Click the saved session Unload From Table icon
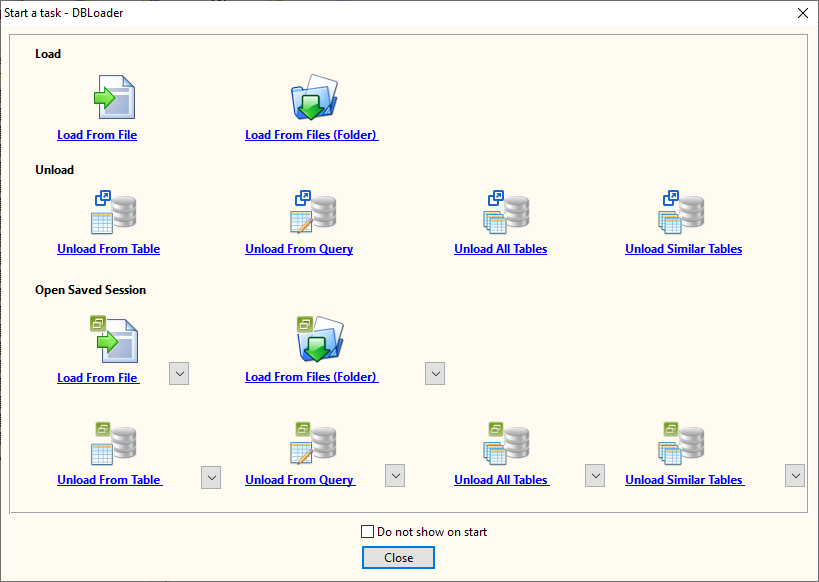This screenshot has height=582, width=819. pos(114,444)
